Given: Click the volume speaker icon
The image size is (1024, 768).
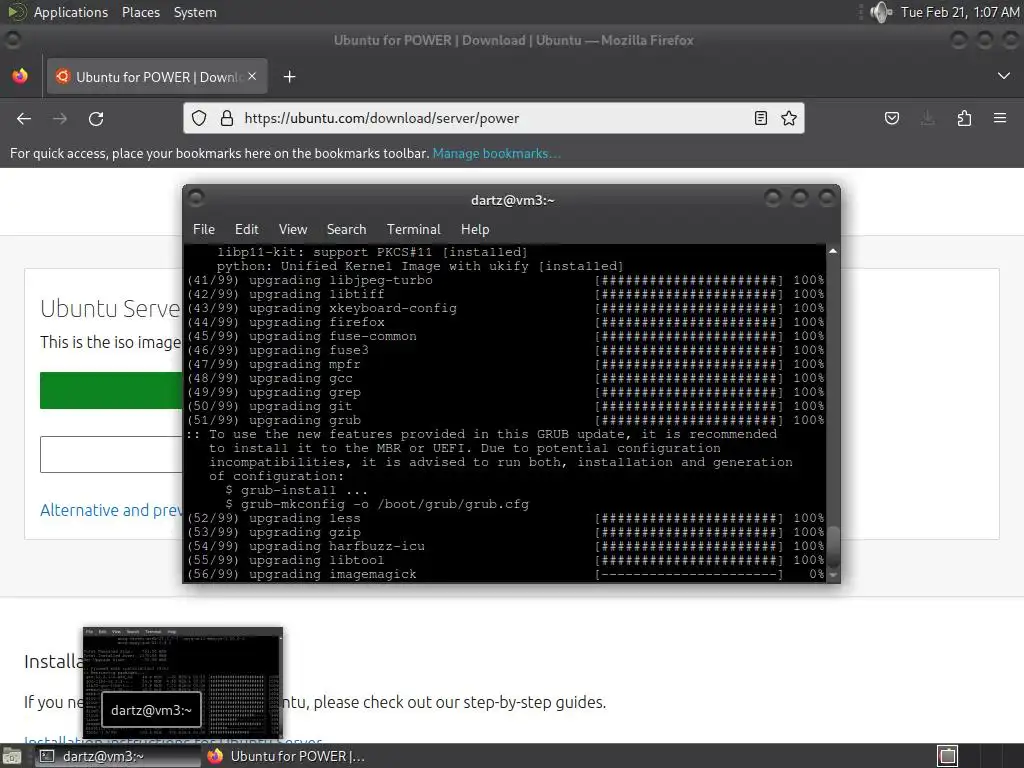Looking at the screenshot, I should point(881,12).
